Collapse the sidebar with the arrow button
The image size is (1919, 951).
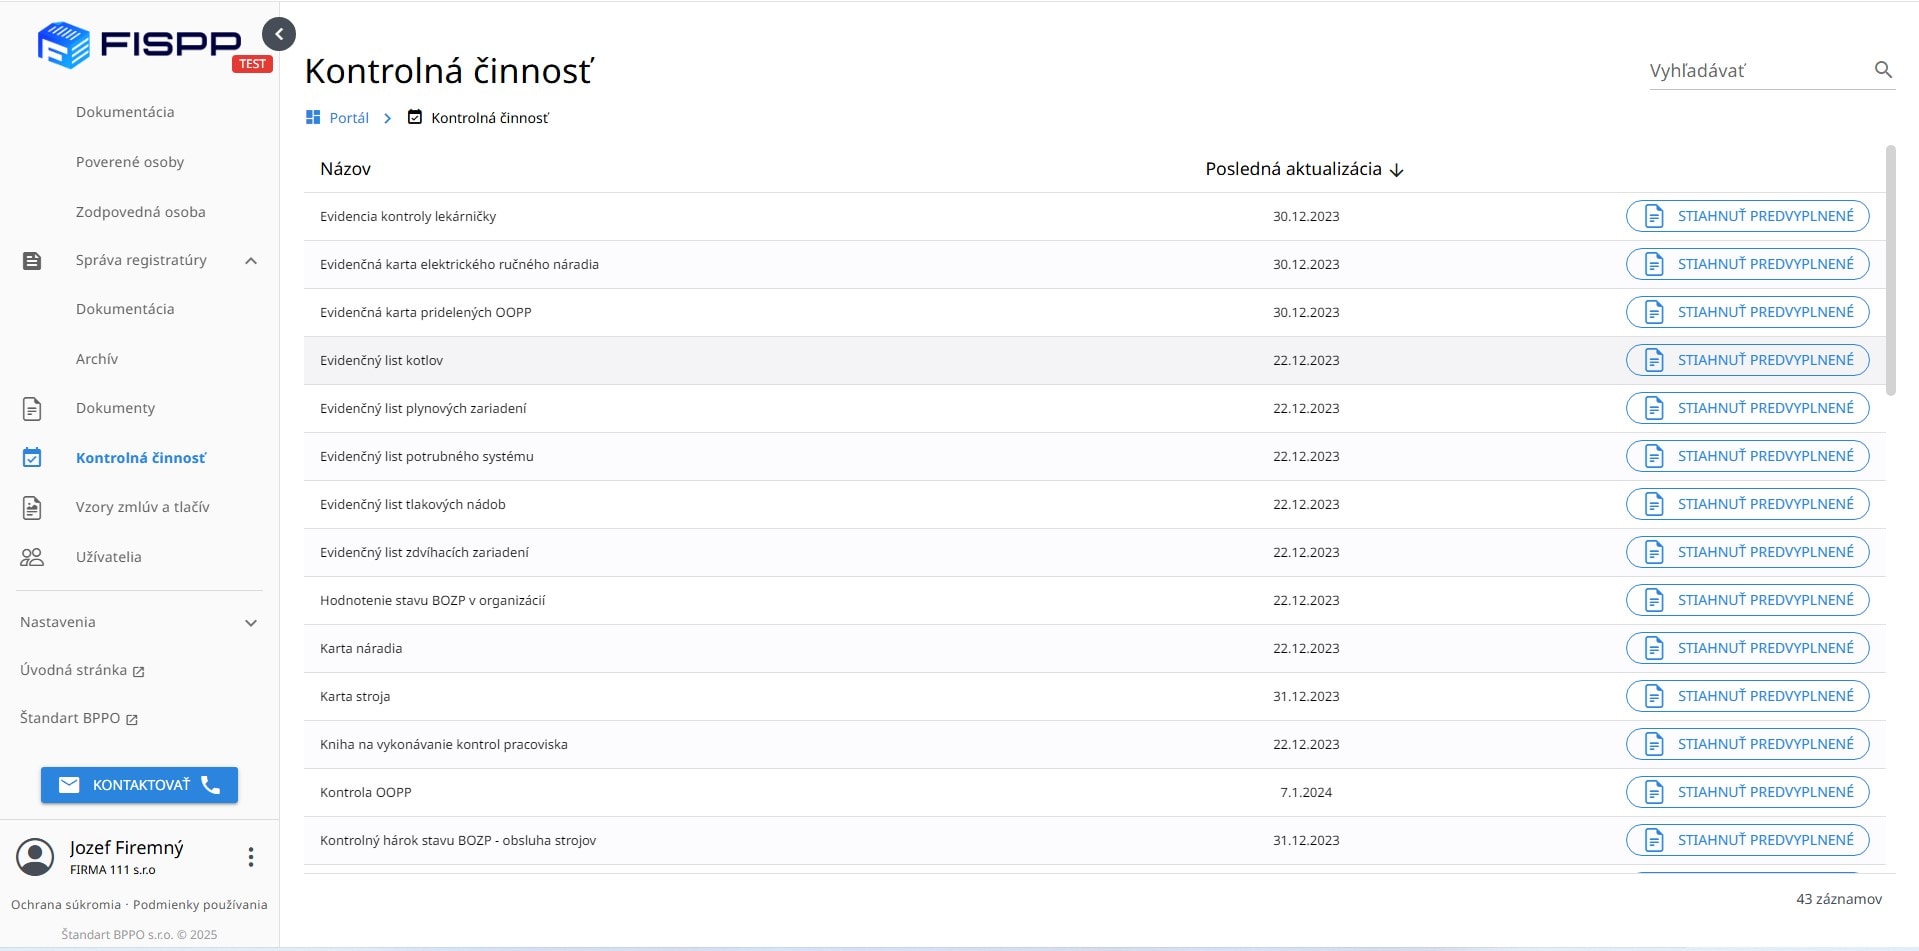[x=279, y=34]
